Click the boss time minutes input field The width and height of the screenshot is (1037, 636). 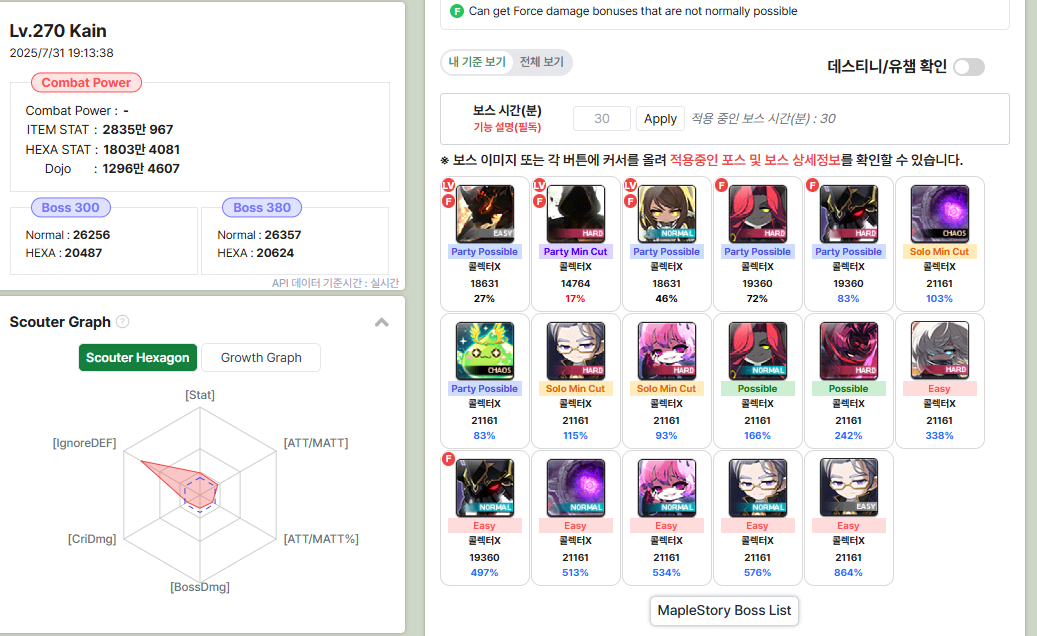pyautogui.click(x=602, y=119)
